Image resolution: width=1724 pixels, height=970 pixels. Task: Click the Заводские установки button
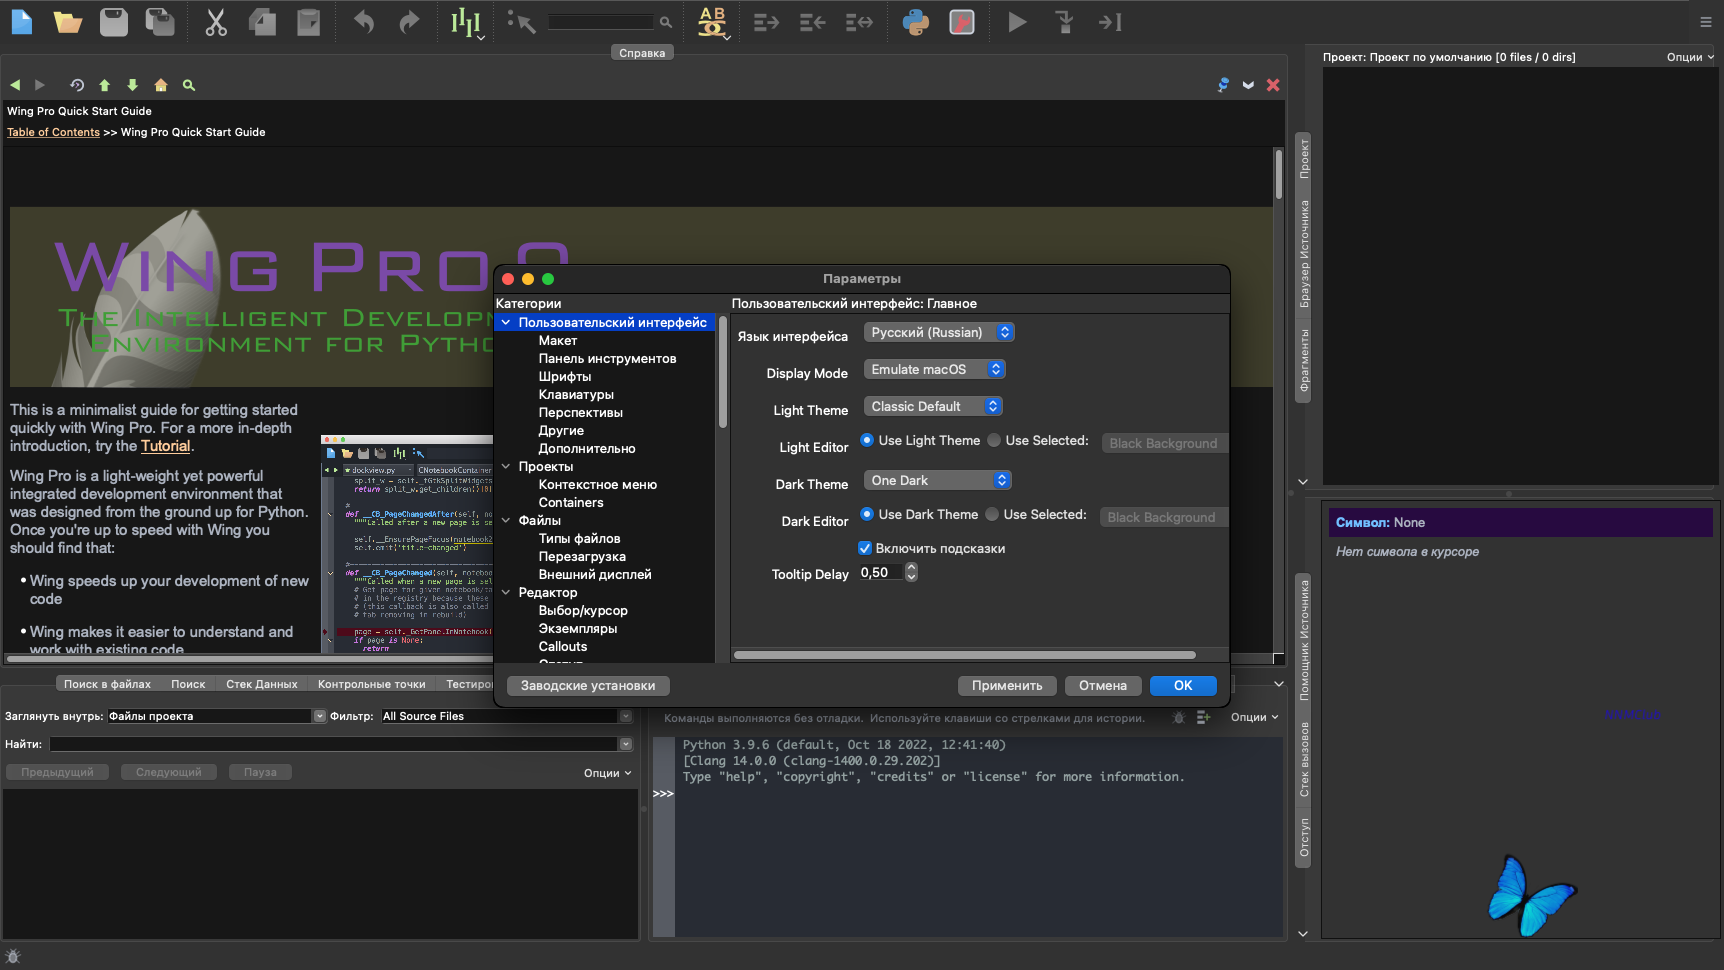click(588, 685)
